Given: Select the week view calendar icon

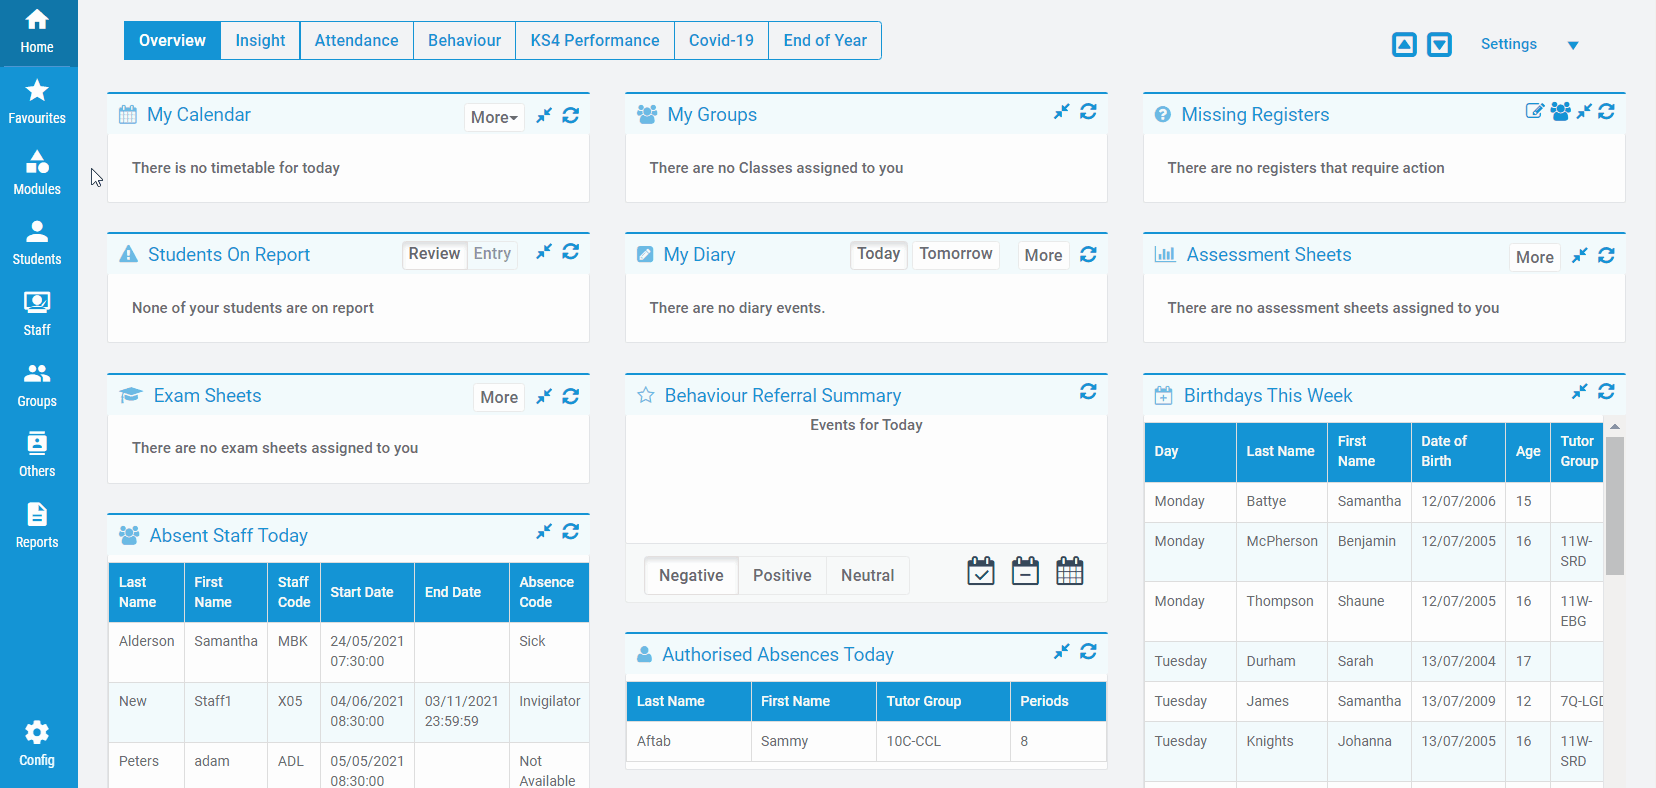Looking at the screenshot, I should pyautogui.click(x=1025, y=571).
